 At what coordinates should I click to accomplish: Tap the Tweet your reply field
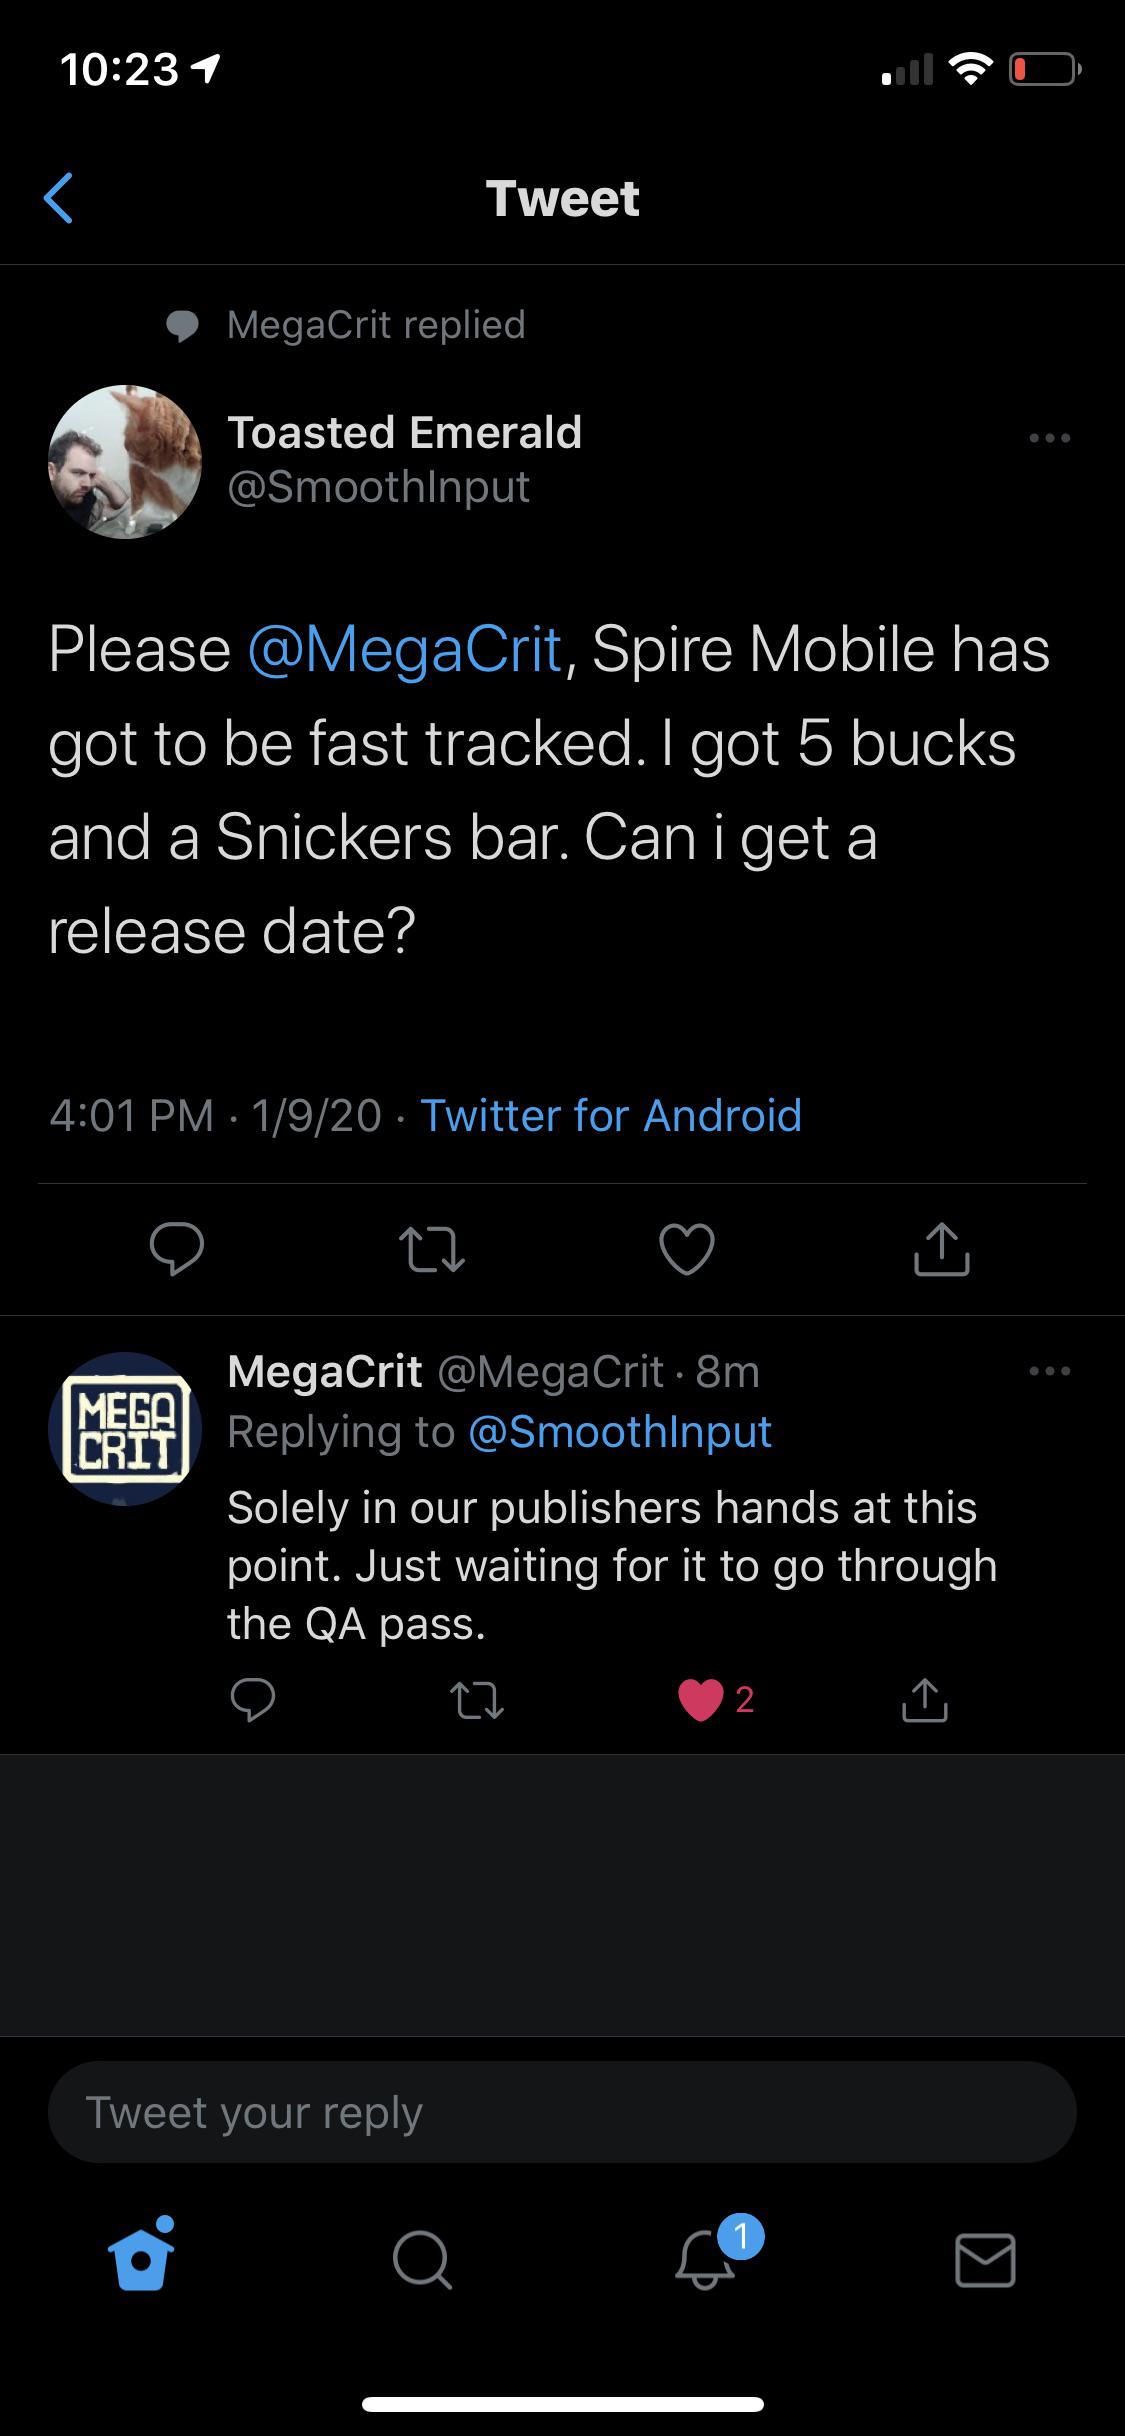(x=562, y=2111)
